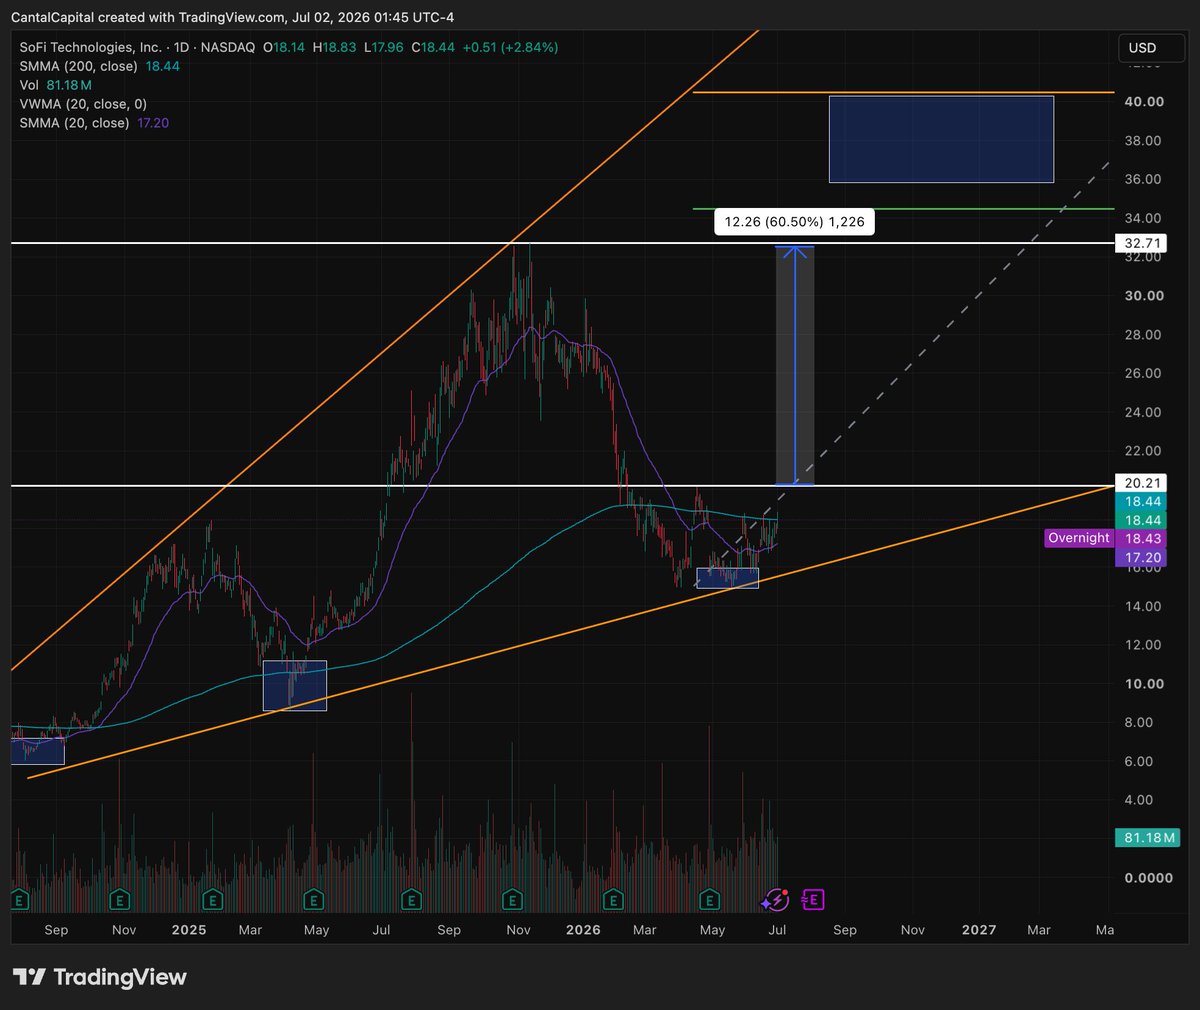Click the purple lightning bolt news icon
The image size is (1200, 1010).
(x=776, y=900)
